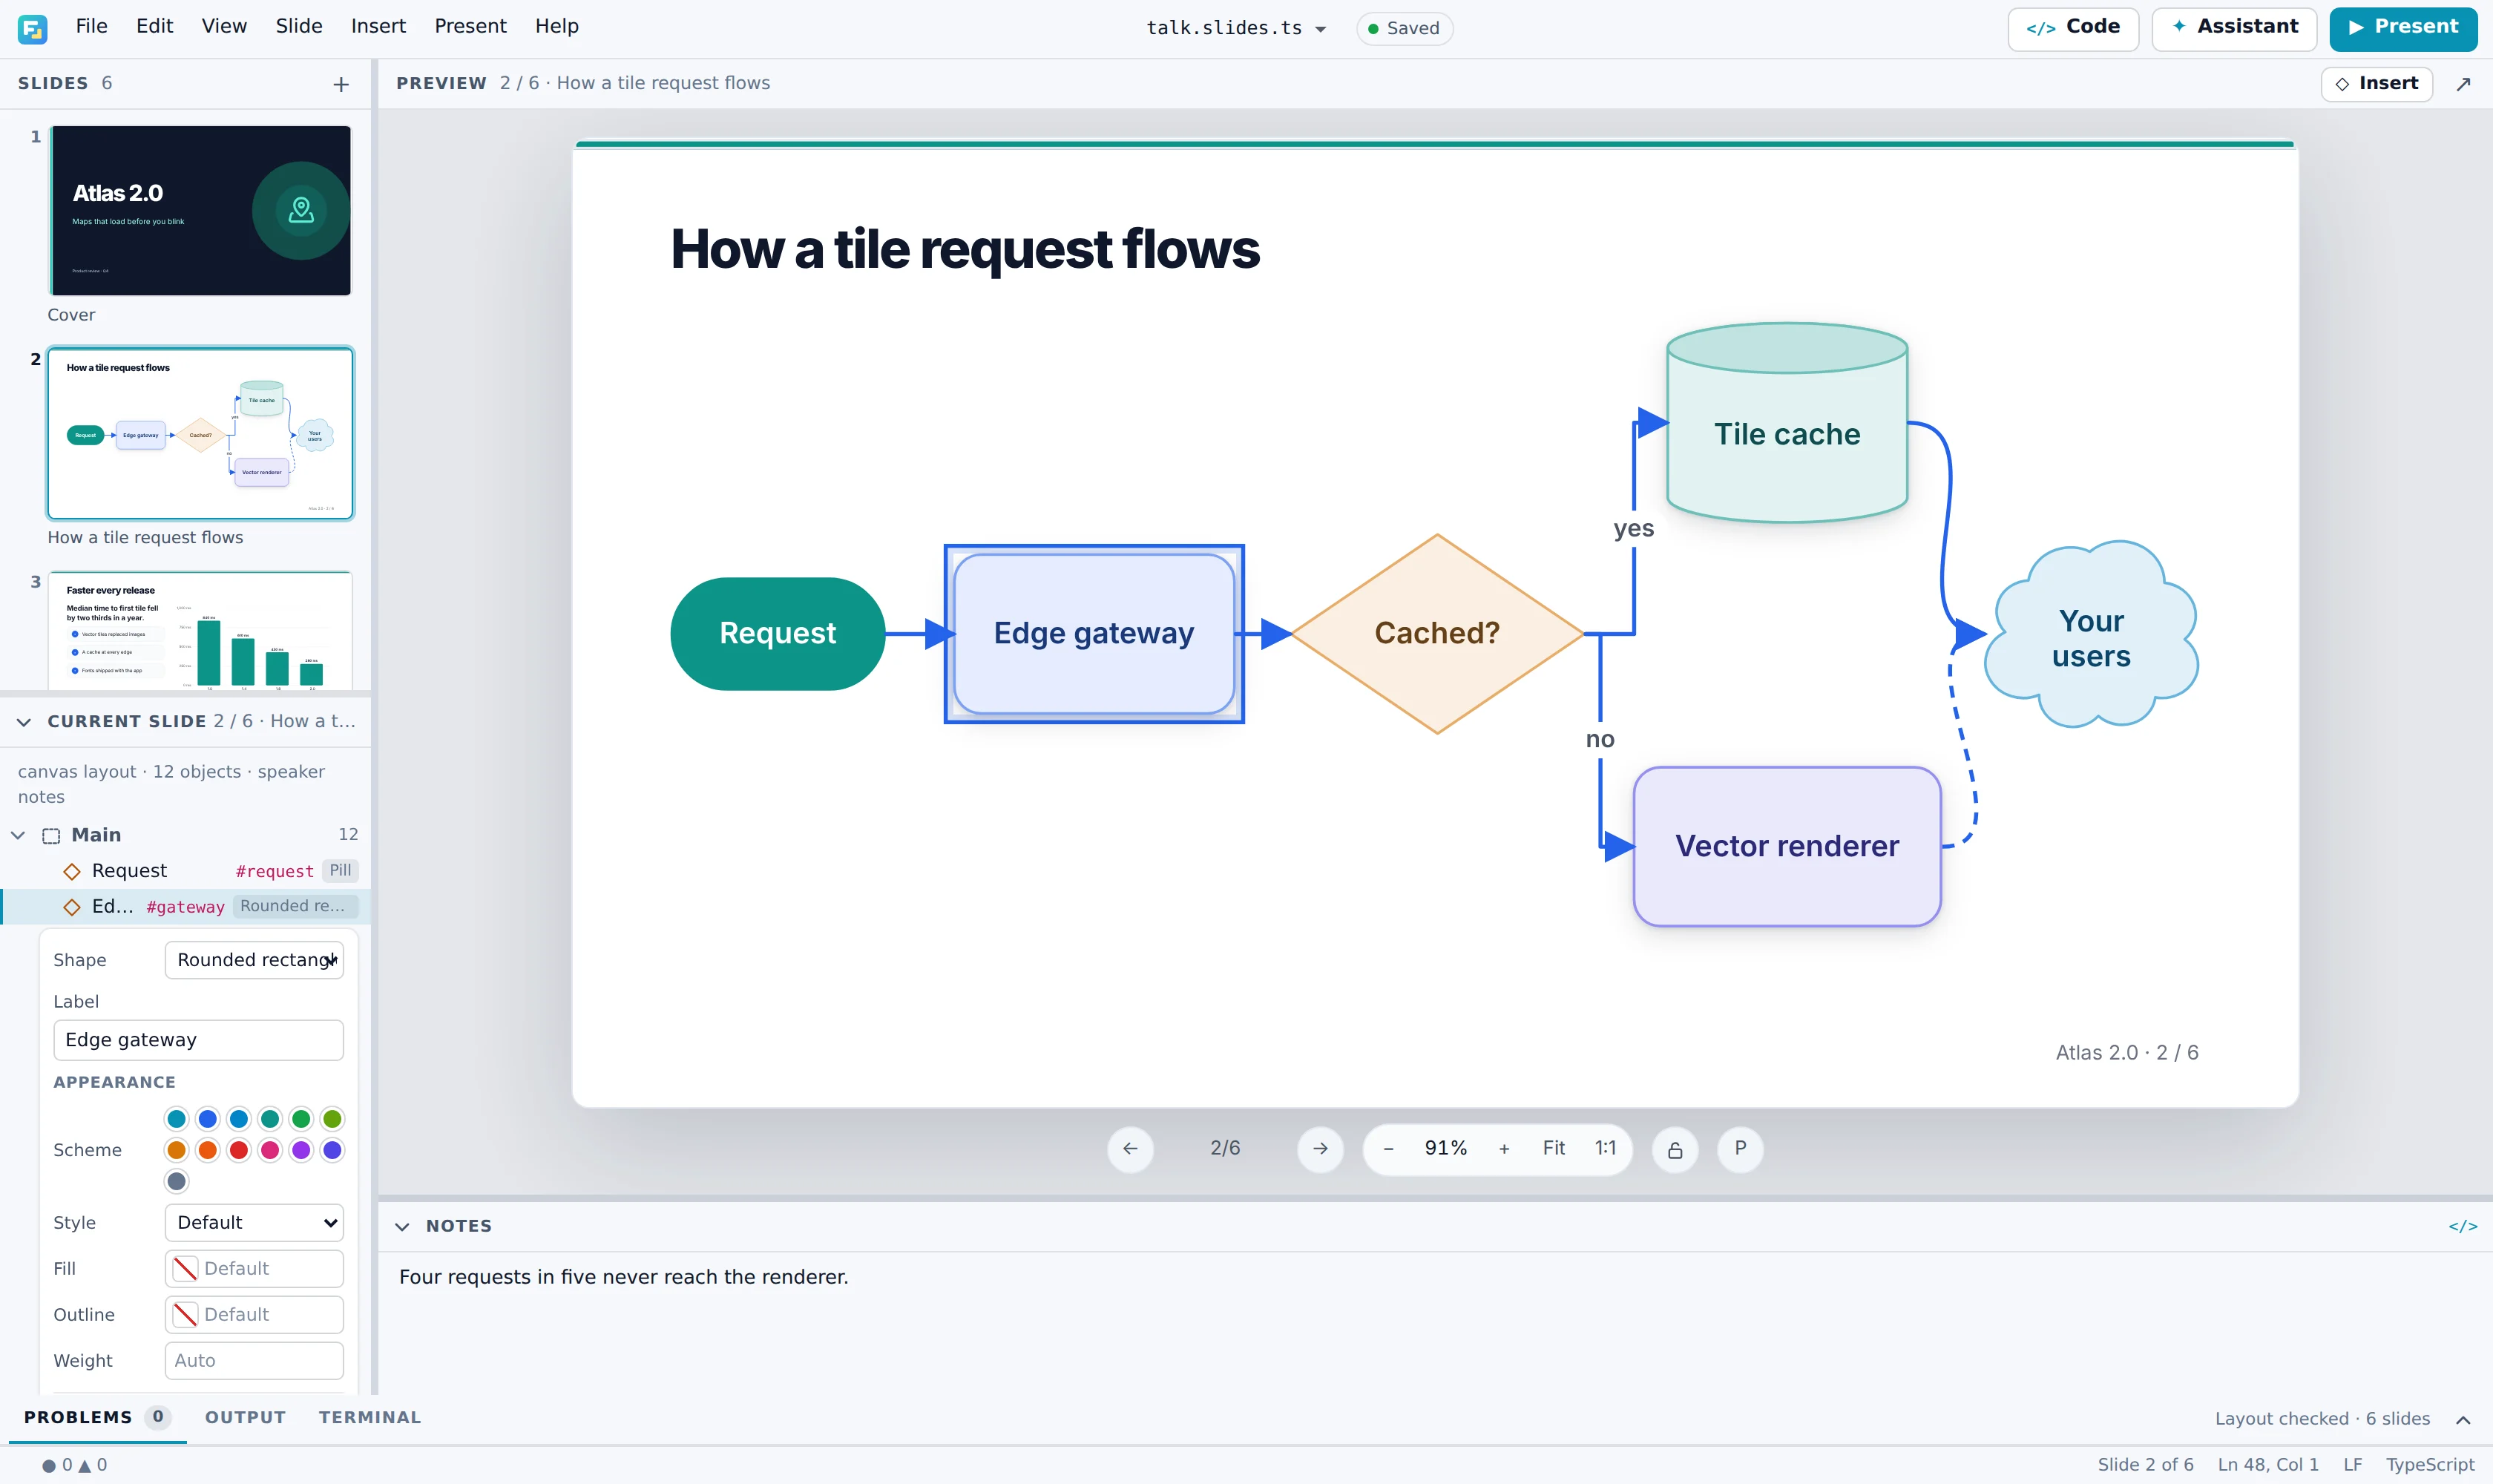Viewport: 2493px width, 1484px height.
Task: Expand bottom panel with chevron up
Action: tap(2463, 1420)
